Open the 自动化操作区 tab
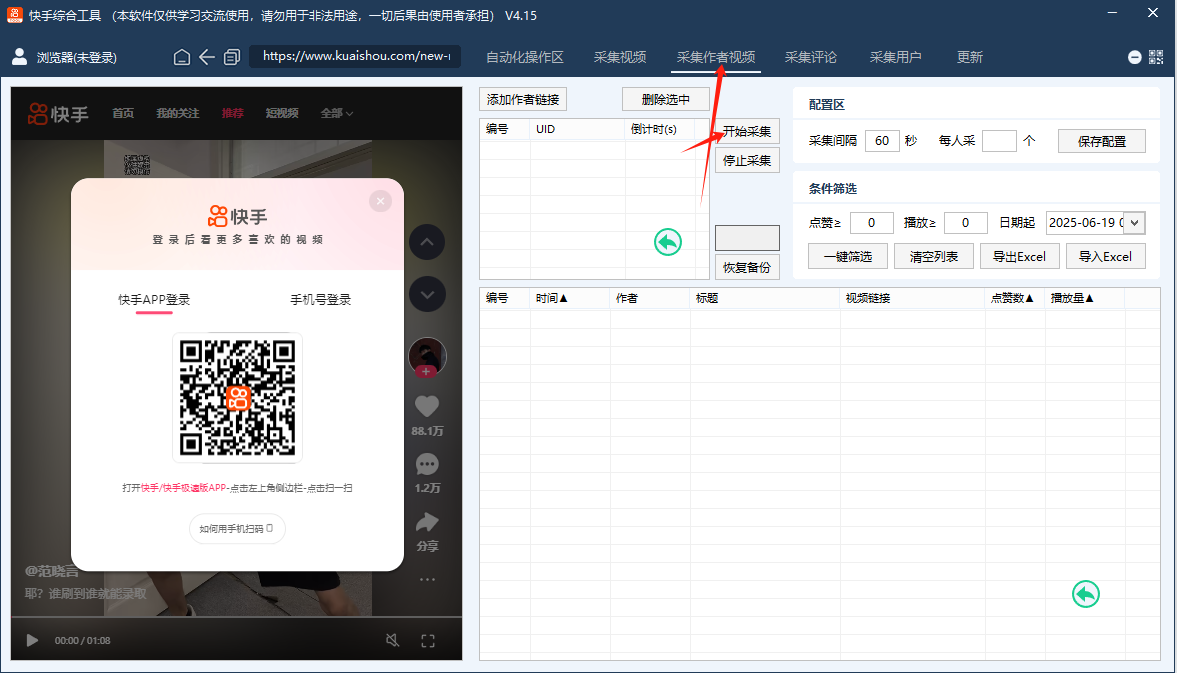 tap(525, 57)
